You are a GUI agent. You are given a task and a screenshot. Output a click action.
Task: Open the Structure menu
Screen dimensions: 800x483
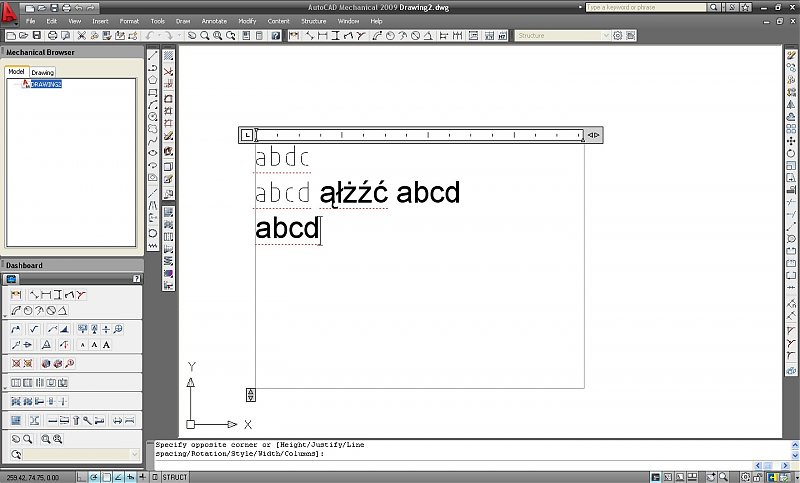tap(314, 21)
